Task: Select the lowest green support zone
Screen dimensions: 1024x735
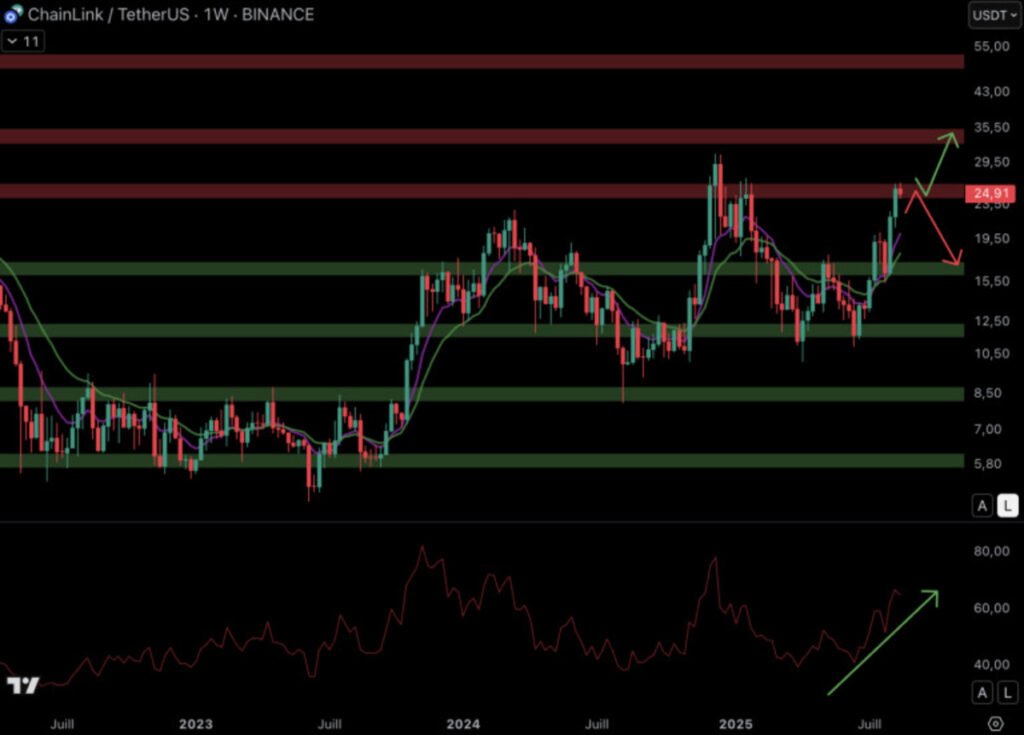Action: [480, 461]
